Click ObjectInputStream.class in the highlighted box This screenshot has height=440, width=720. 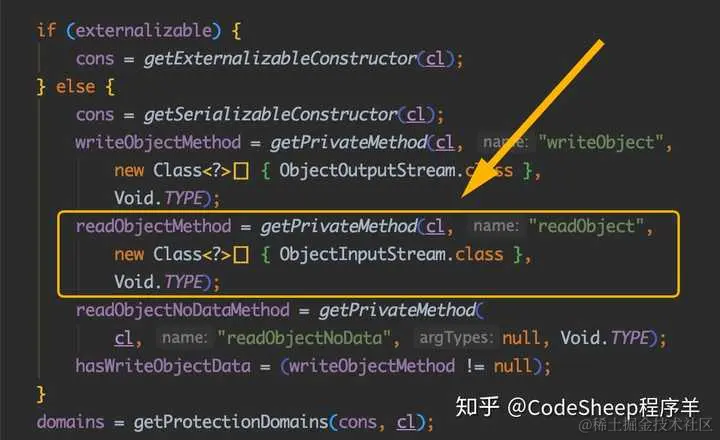click(391, 254)
